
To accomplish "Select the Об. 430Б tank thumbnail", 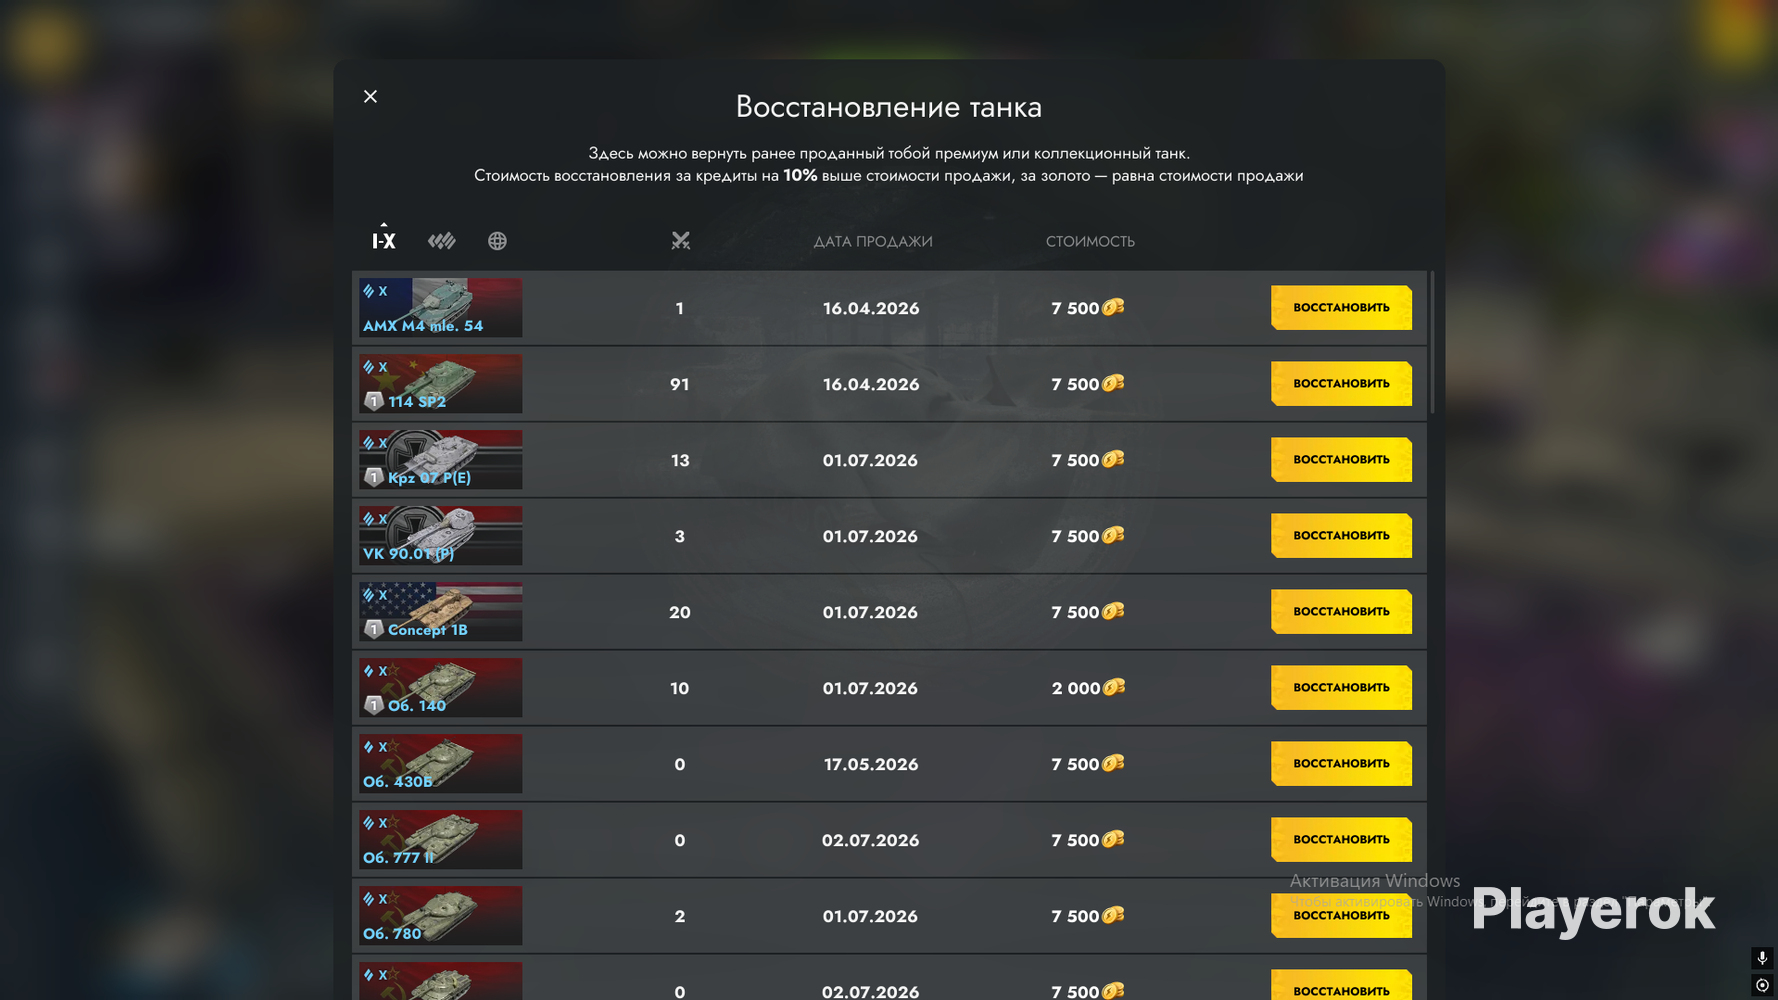I will click(441, 763).
